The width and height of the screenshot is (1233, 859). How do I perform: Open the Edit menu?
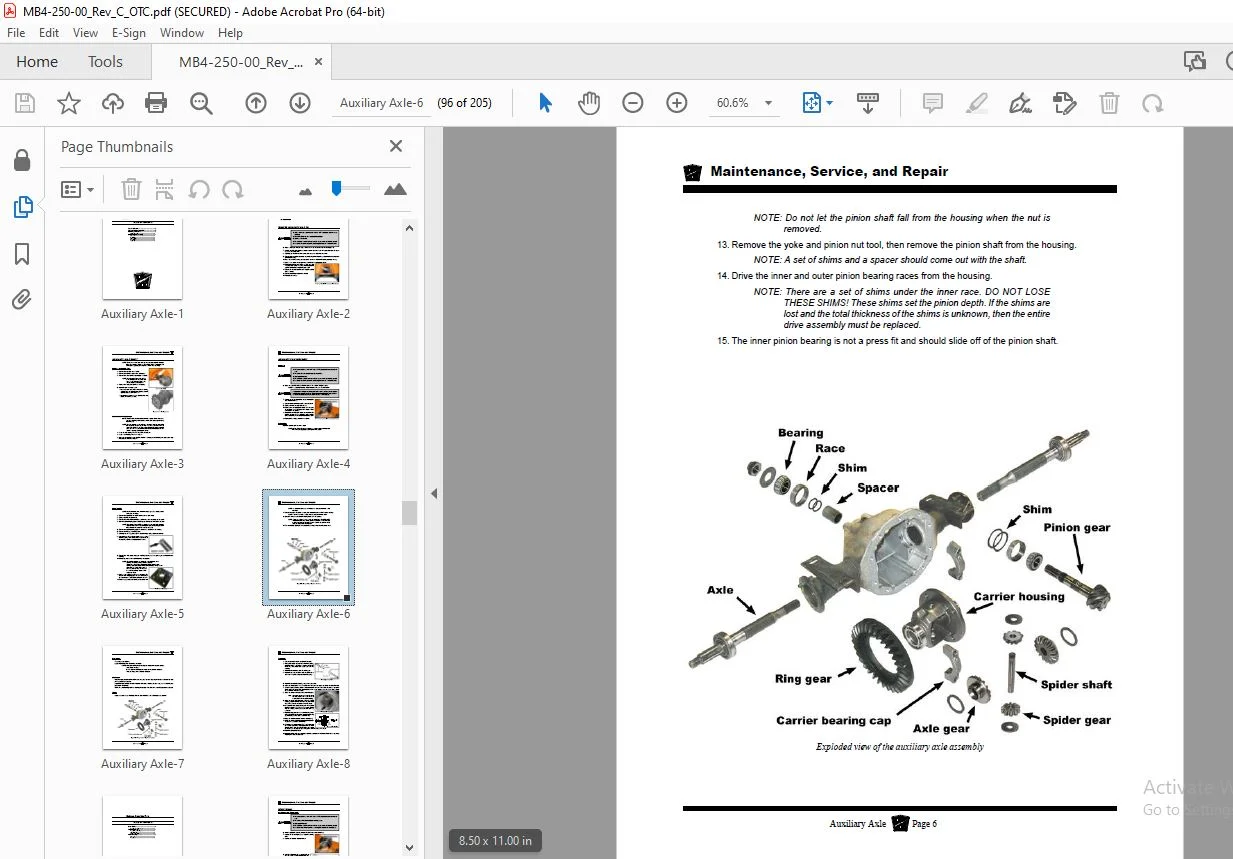[49, 32]
